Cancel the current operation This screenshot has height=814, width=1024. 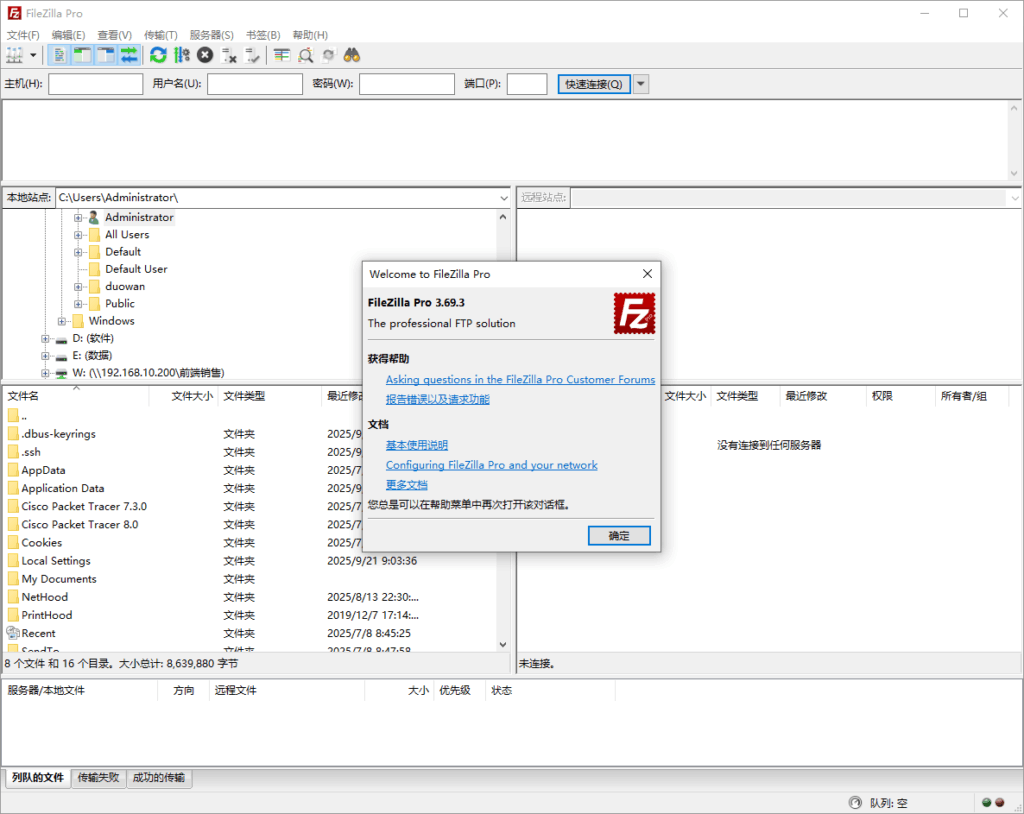(x=204, y=55)
